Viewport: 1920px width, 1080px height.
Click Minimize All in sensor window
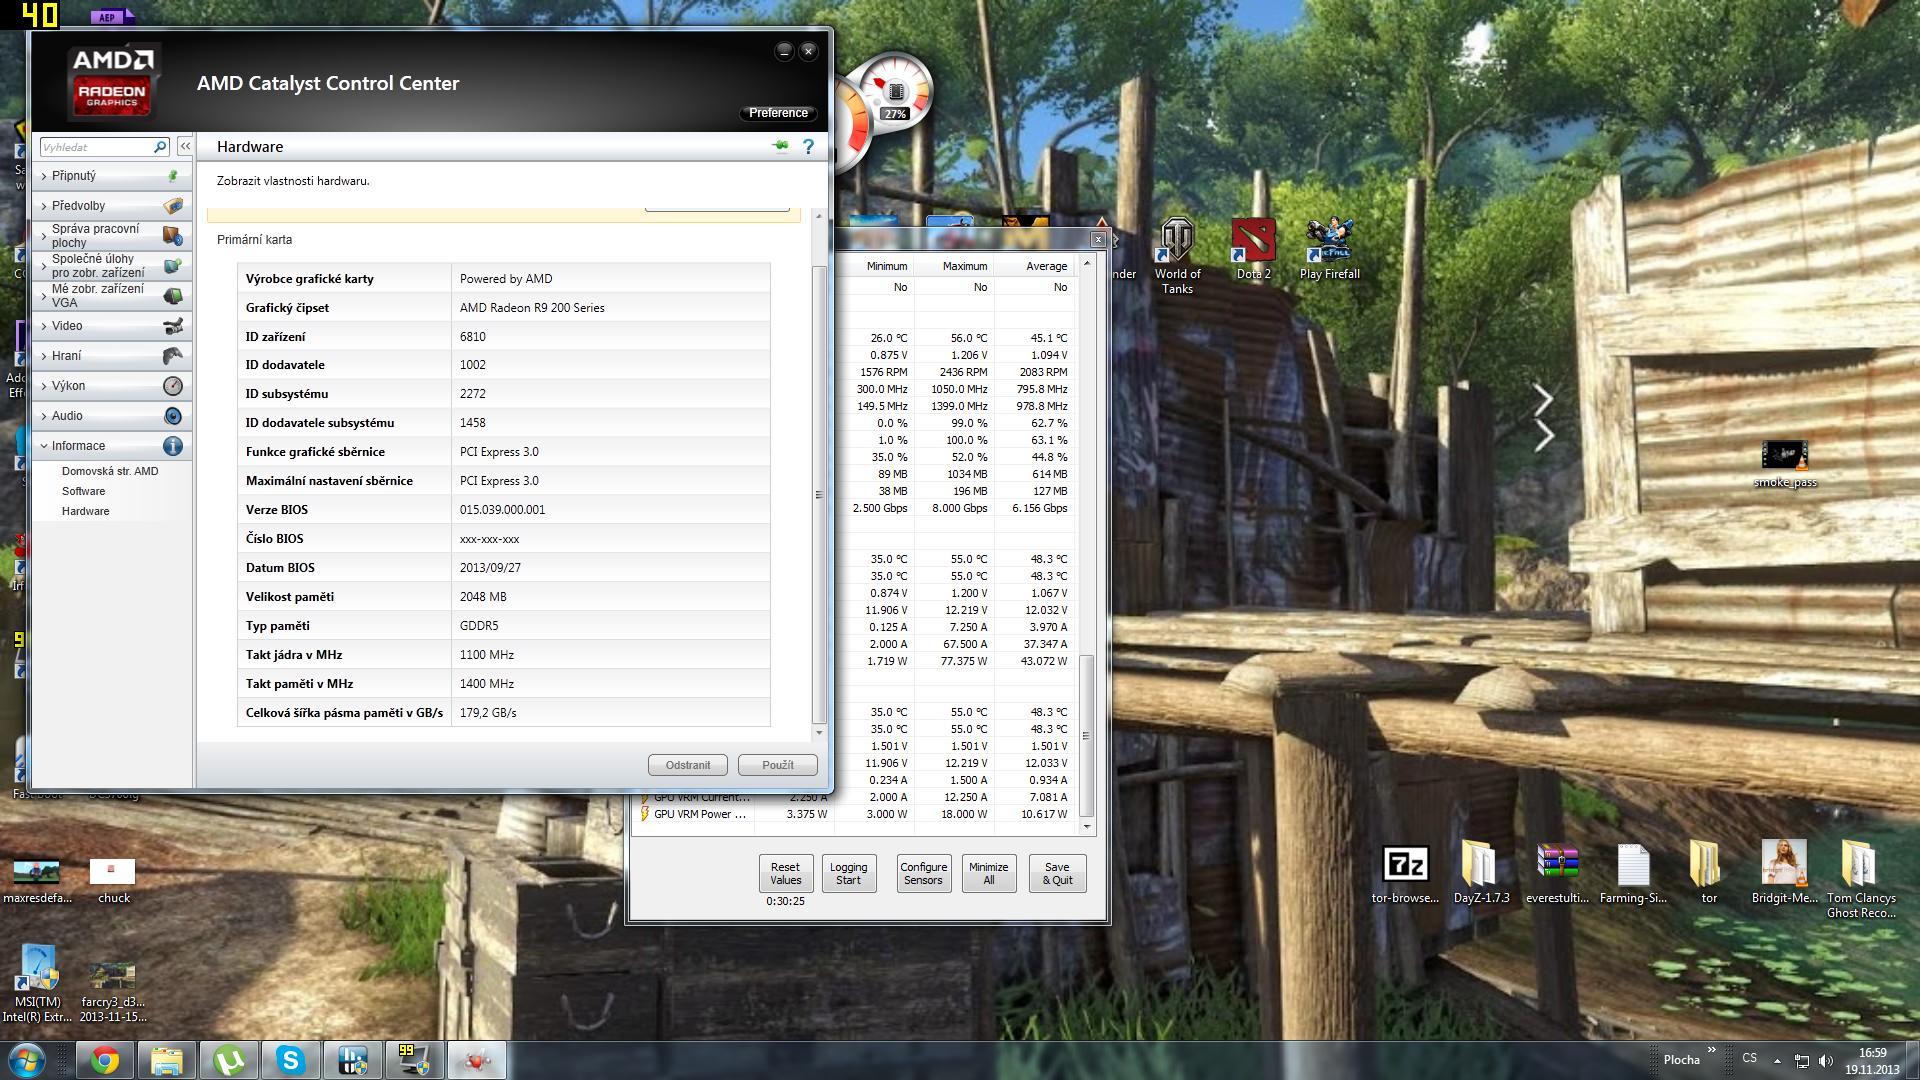(x=988, y=874)
